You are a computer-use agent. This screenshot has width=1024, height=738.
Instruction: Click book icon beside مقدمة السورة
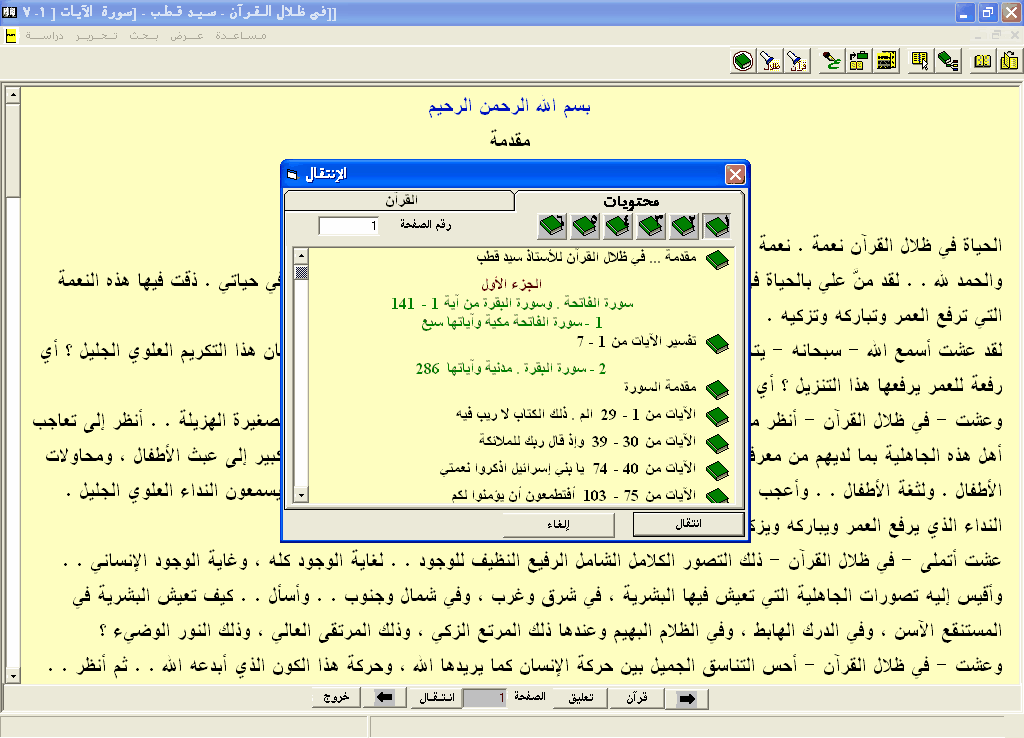[717, 389]
